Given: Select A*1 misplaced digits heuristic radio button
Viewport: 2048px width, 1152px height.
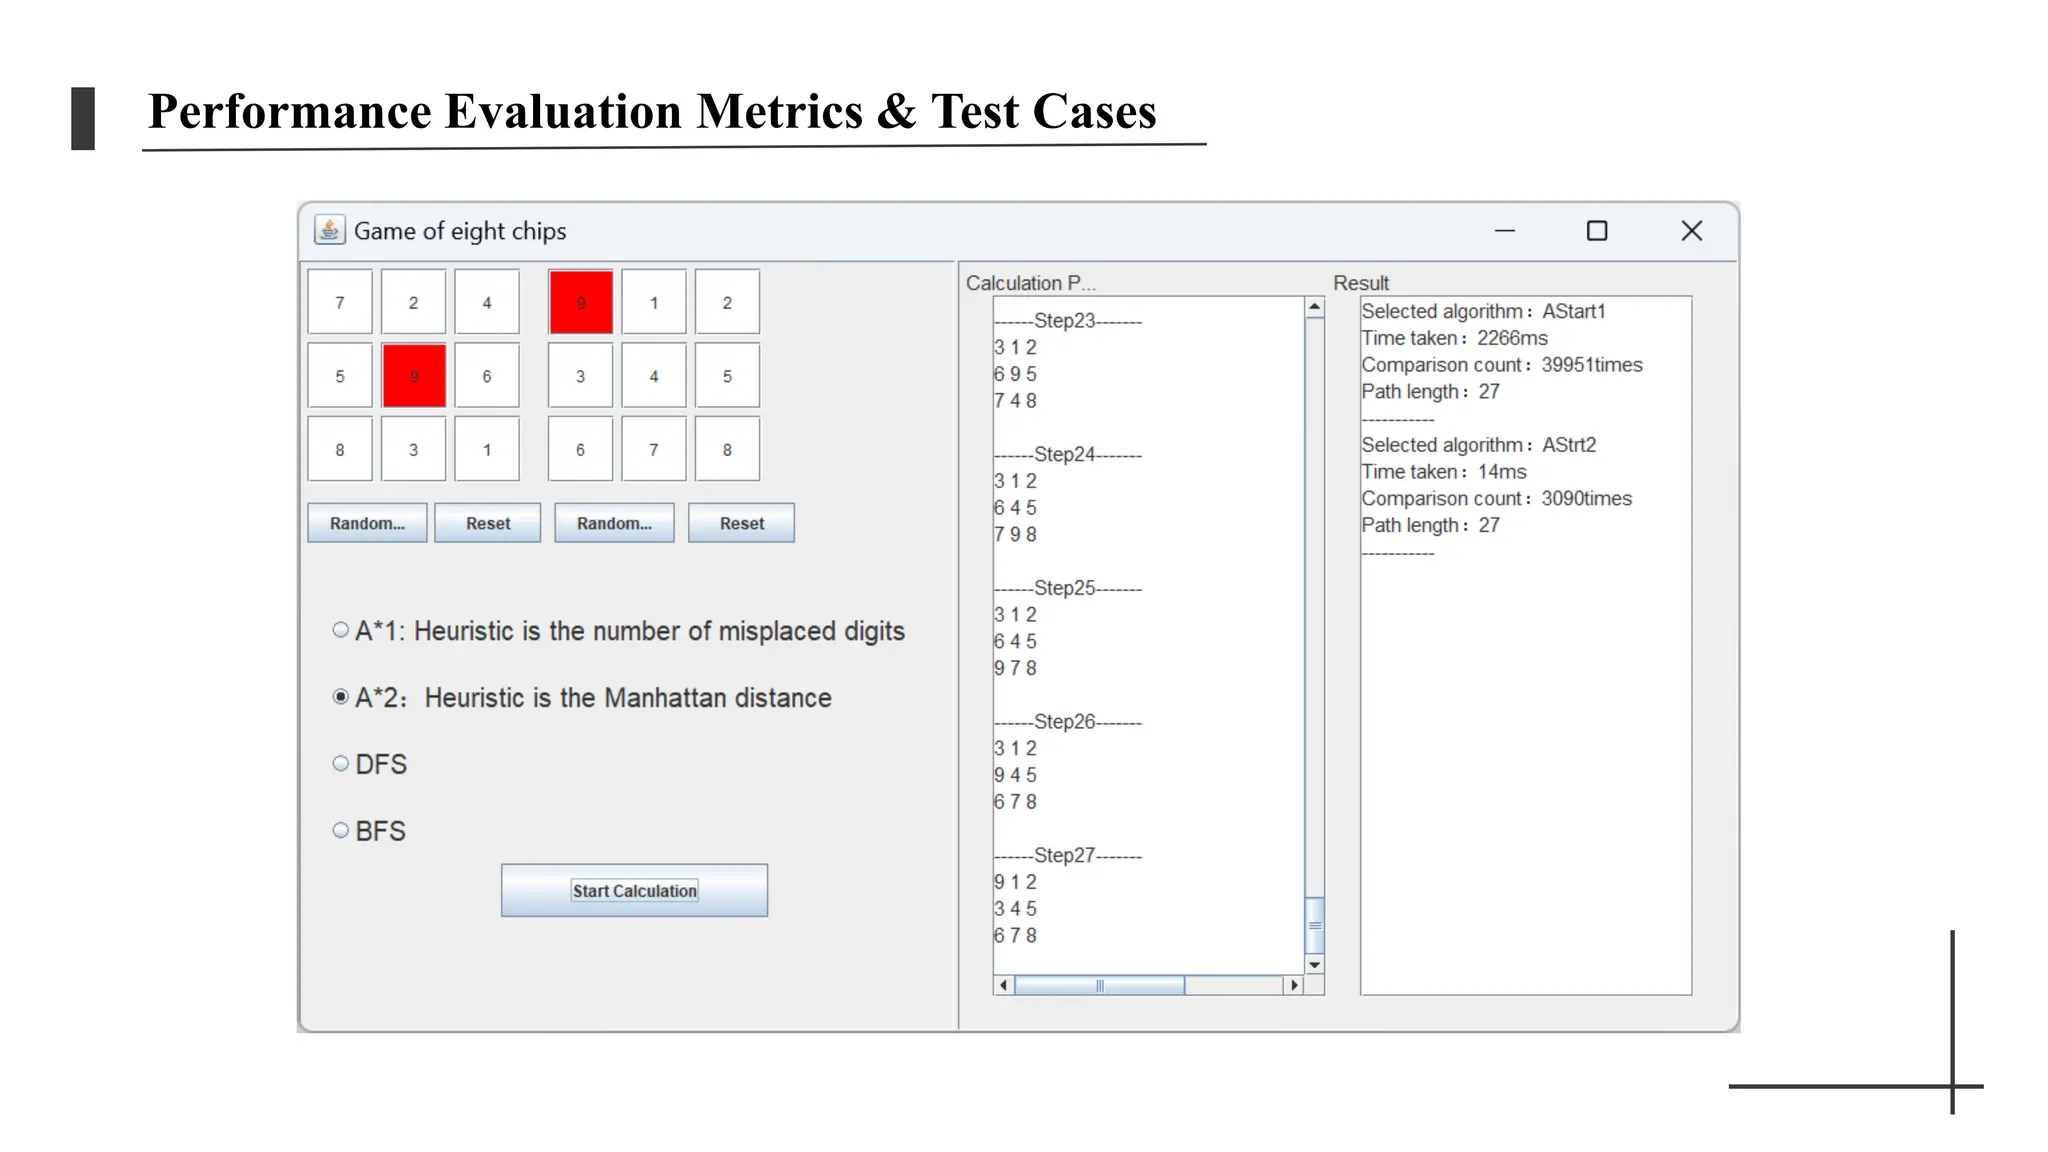Looking at the screenshot, I should (341, 630).
